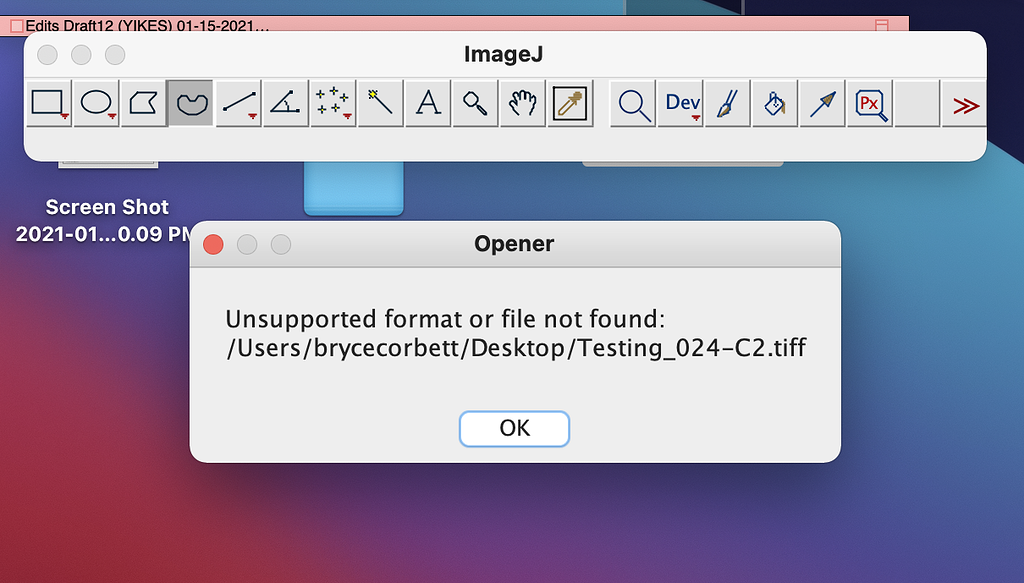Pick the Magnifying glass zoom tool
Image resolution: width=1024 pixels, height=583 pixels.
pyautogui.click(x=475, y=103)
